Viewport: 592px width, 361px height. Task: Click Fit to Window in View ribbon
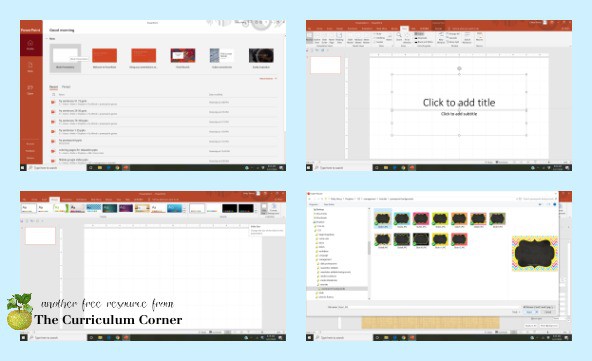[407, 38]
